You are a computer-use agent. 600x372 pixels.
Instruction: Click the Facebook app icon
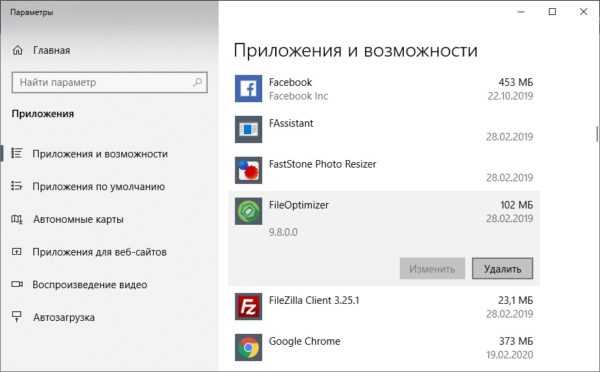pyautogui.click(x=248, y=88)
